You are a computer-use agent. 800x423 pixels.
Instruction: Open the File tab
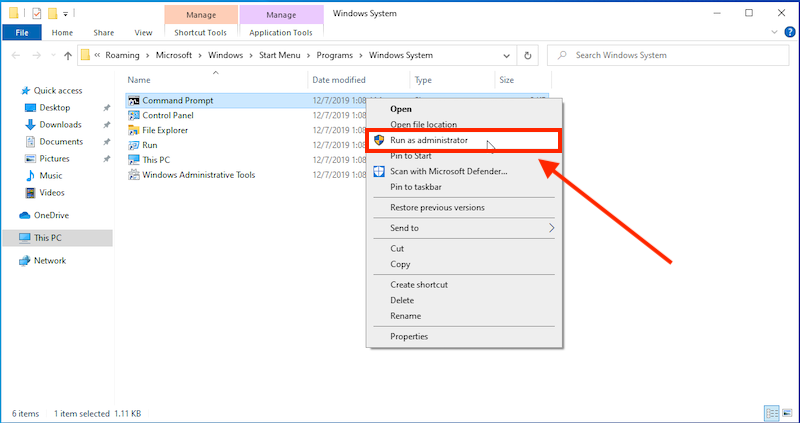tap(22, 33)
